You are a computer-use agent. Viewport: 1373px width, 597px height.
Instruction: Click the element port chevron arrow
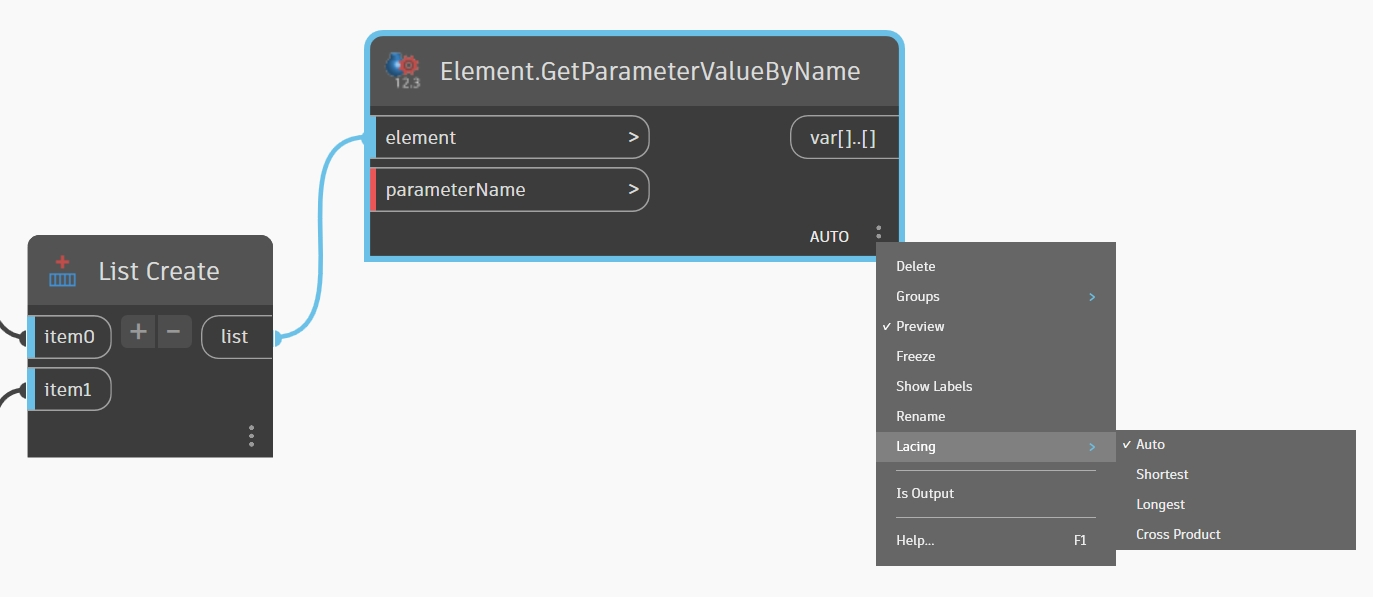click(633, 137)
